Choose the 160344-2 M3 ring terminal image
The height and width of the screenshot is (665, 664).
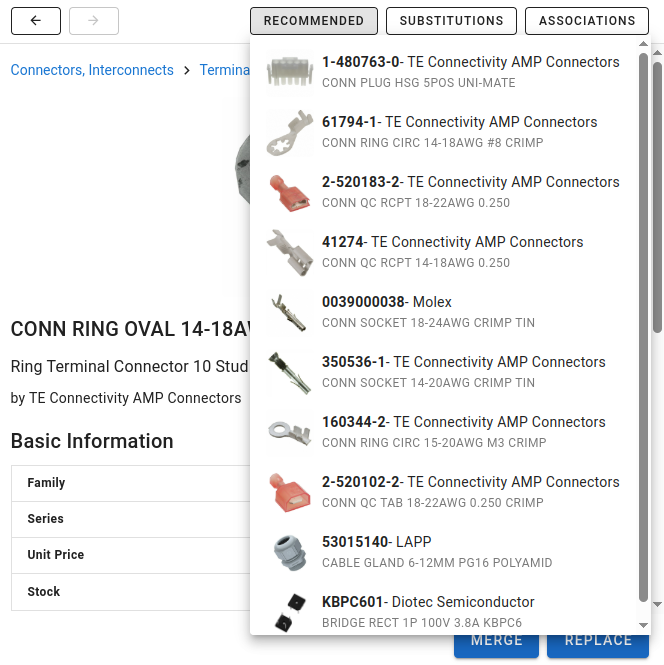tap(290, 432)
